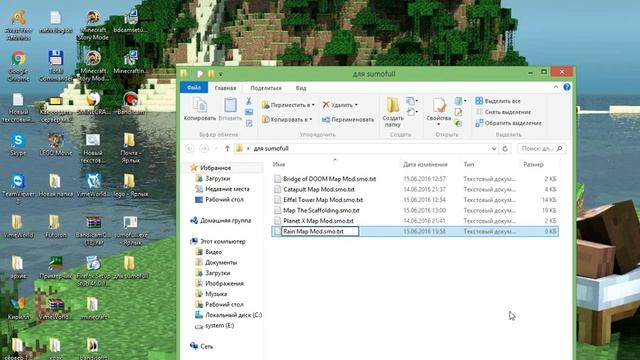This screenshot has height=360, width=640.
Task: Expand the address bar history dropdown
Action: tap(494, 149)
